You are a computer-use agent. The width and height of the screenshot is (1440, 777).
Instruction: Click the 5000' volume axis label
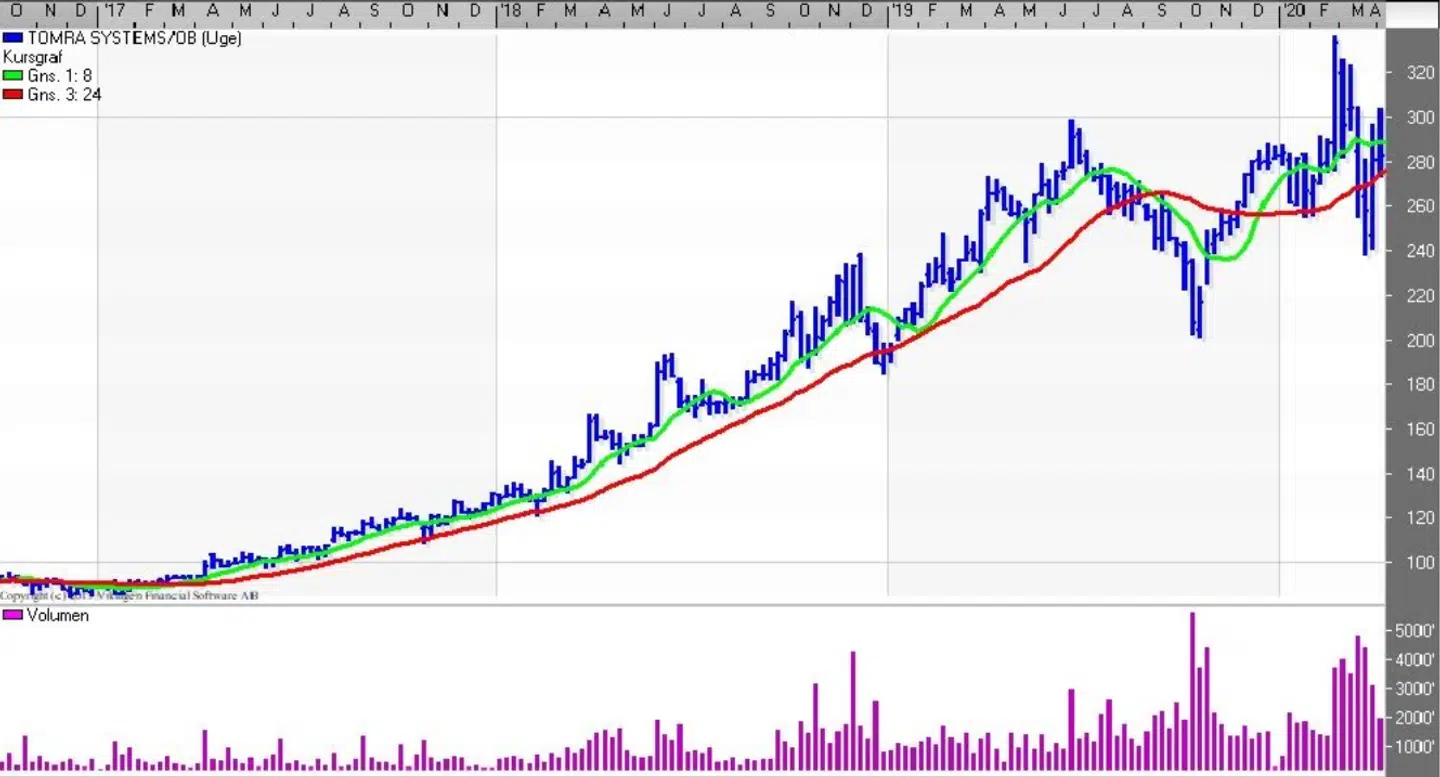point(1416,631)
